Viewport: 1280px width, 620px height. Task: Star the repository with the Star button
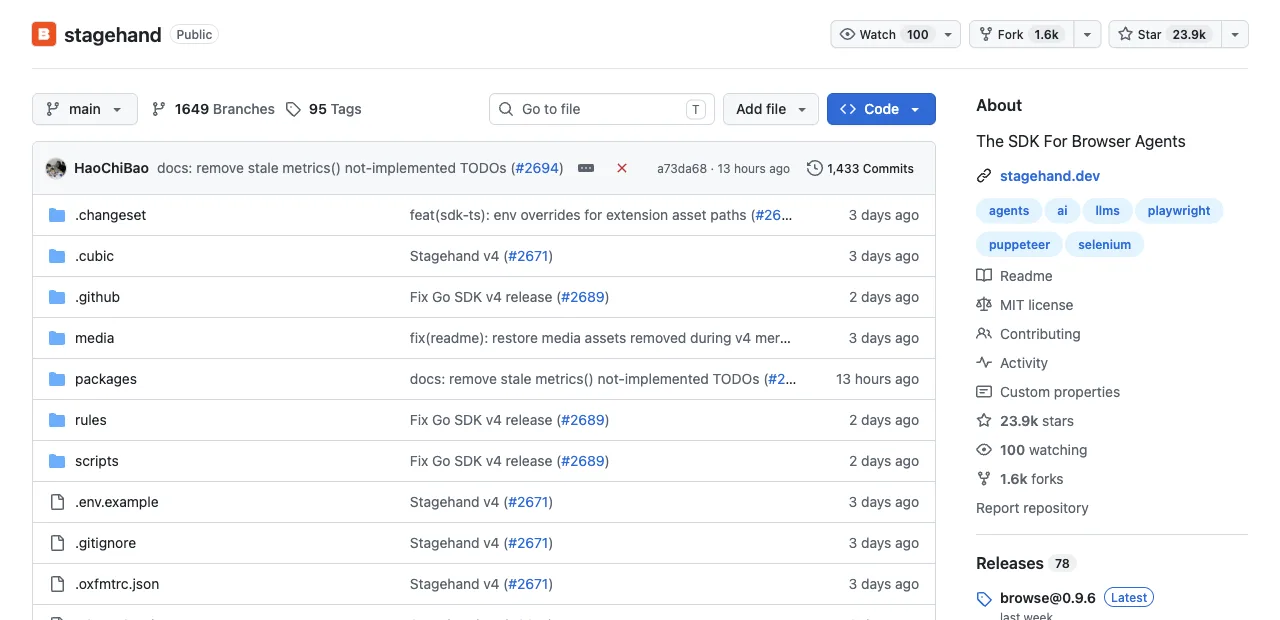[1165, 34]
